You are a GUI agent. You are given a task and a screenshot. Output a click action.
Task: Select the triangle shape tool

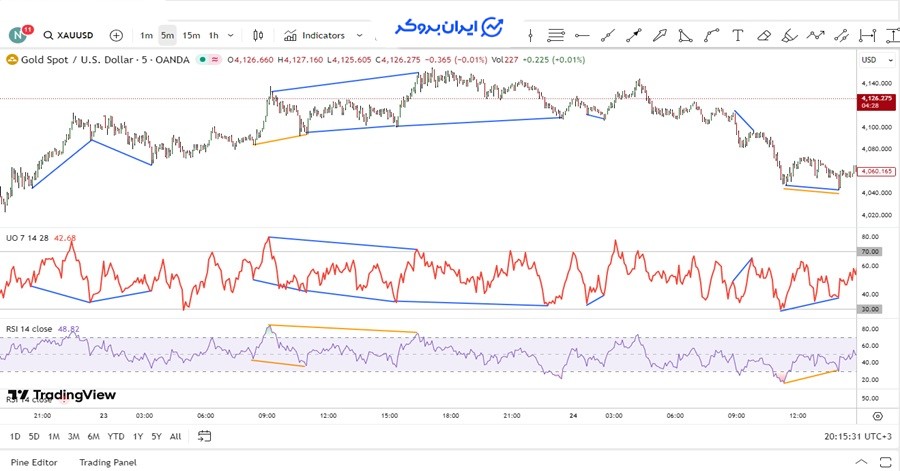(686, 35)
